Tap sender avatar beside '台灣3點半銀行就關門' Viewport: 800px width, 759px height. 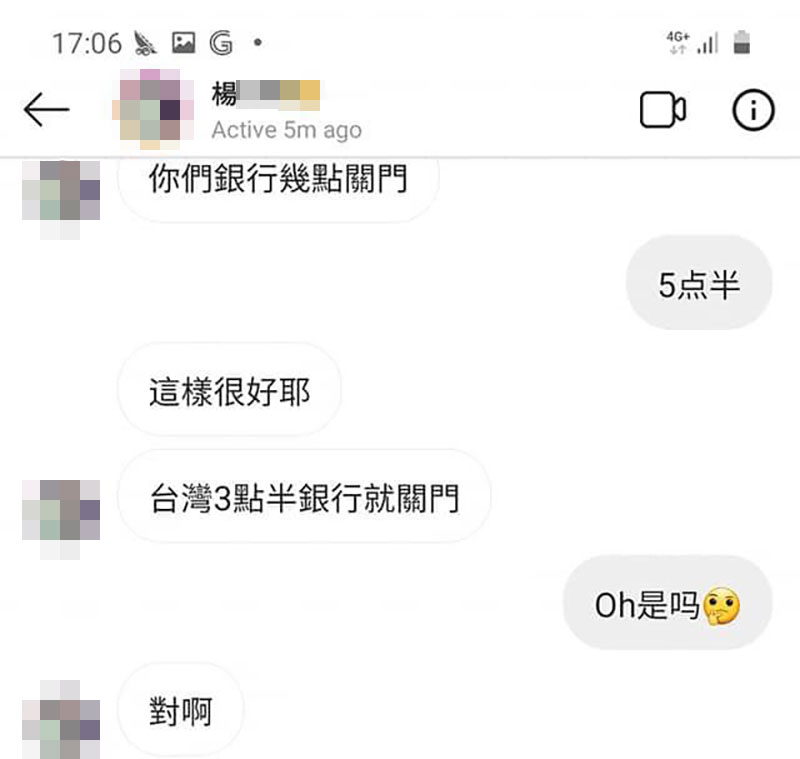pos(61,519)
